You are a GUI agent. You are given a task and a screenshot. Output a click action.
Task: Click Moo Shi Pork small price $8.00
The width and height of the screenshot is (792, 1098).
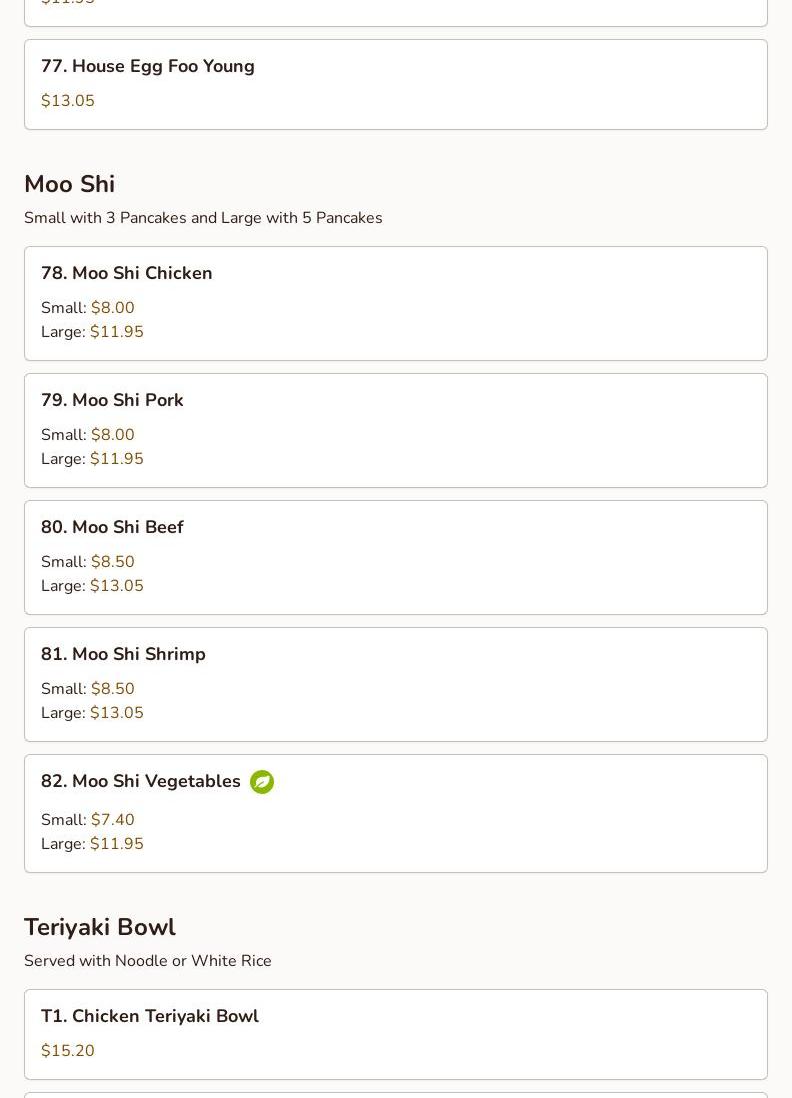click(113, 435)
